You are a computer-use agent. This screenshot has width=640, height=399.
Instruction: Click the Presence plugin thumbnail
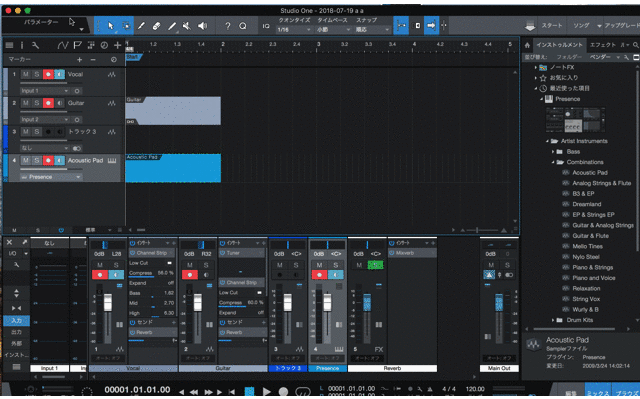coord(575,120)
